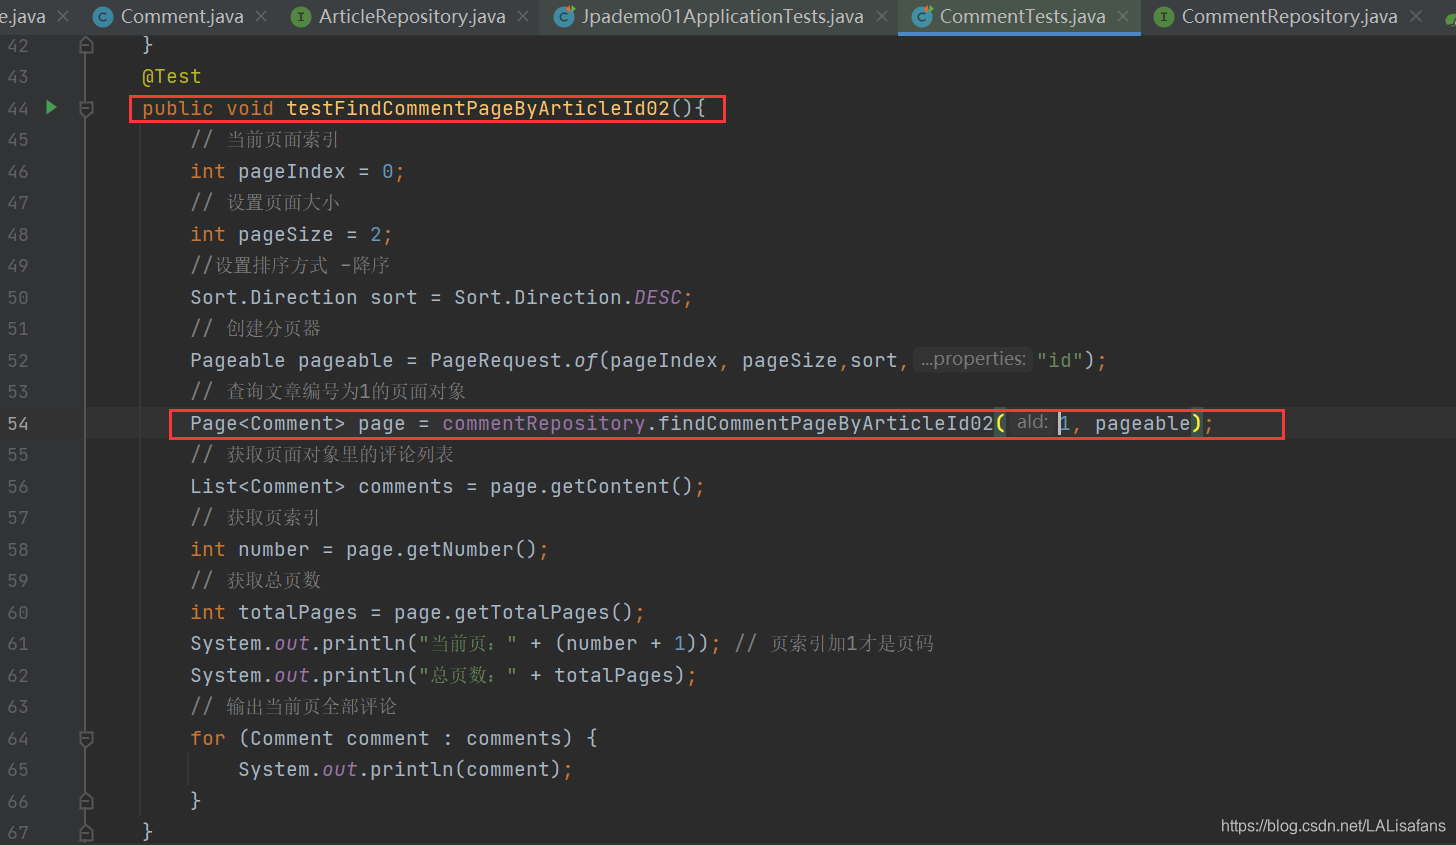This screenshot has width=1456, height=845.
Task: Close the CommentRepository.java tab
Action: (x=1415, y=17)
